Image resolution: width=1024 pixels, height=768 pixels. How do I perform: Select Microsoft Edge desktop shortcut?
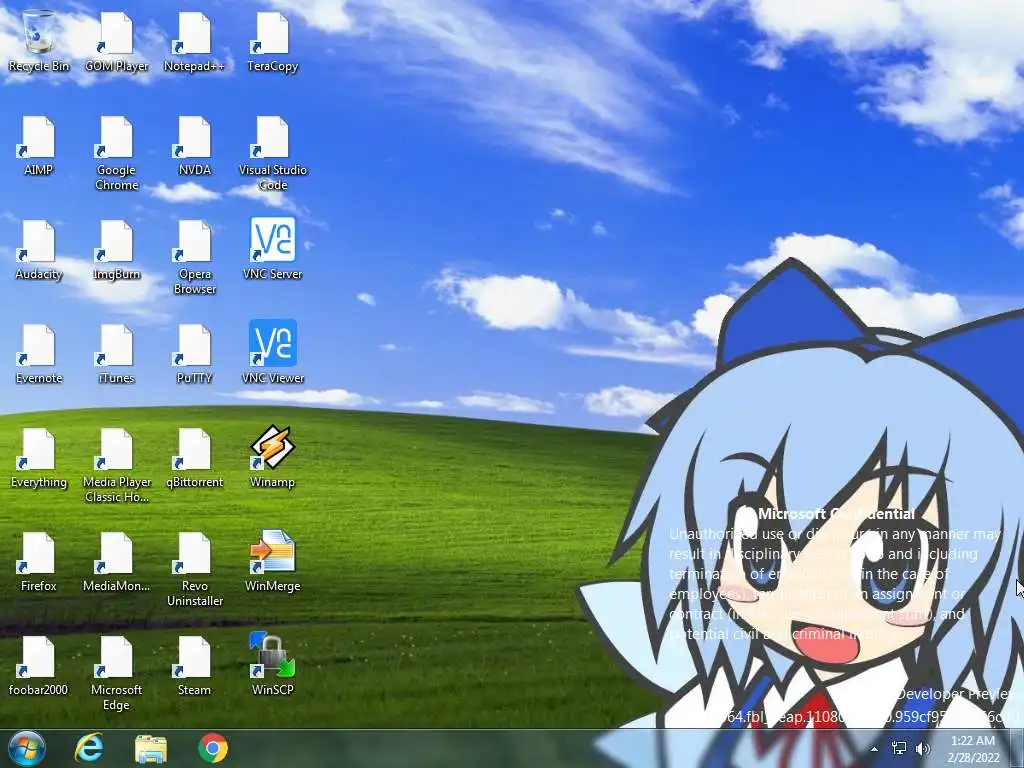116,673
